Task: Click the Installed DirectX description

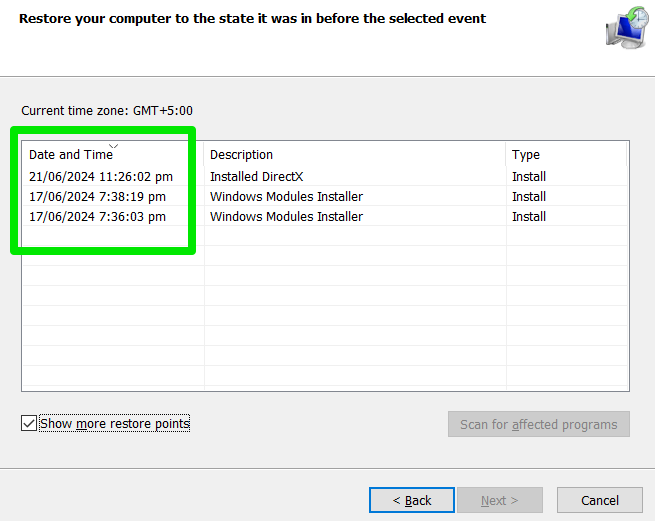Action: 256,176
